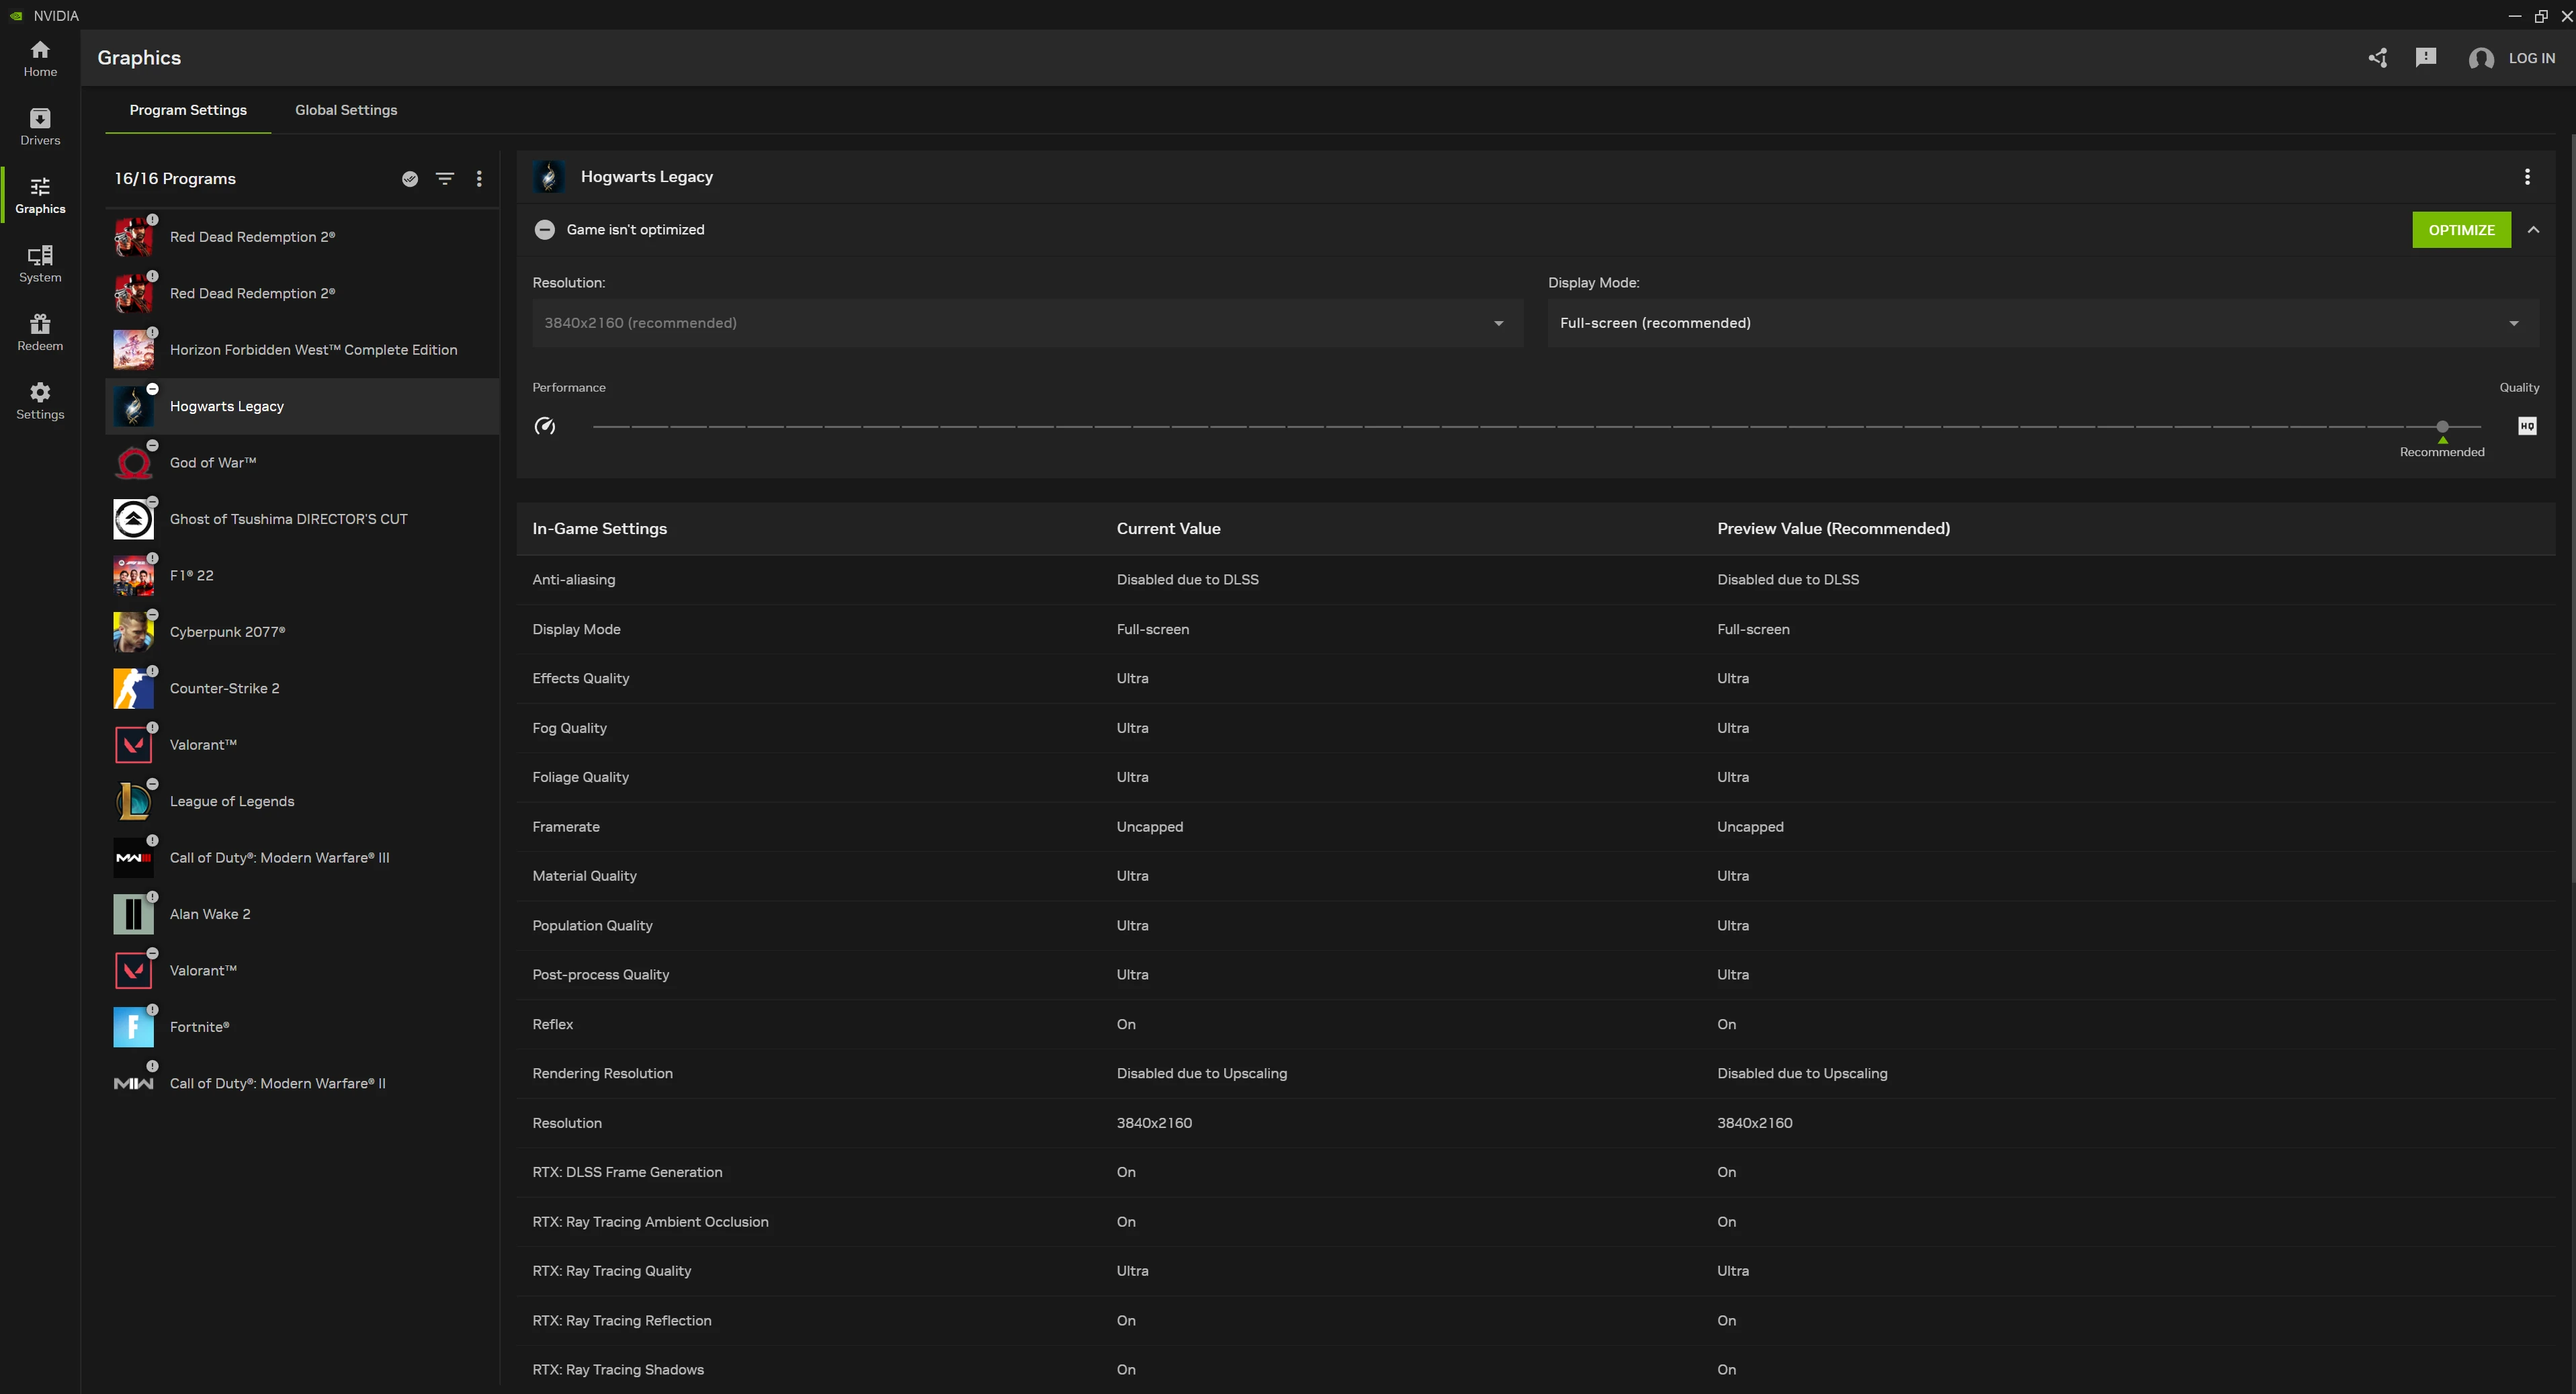
Task: Click the LOG IN button
Action: [x=2530, y=58]
